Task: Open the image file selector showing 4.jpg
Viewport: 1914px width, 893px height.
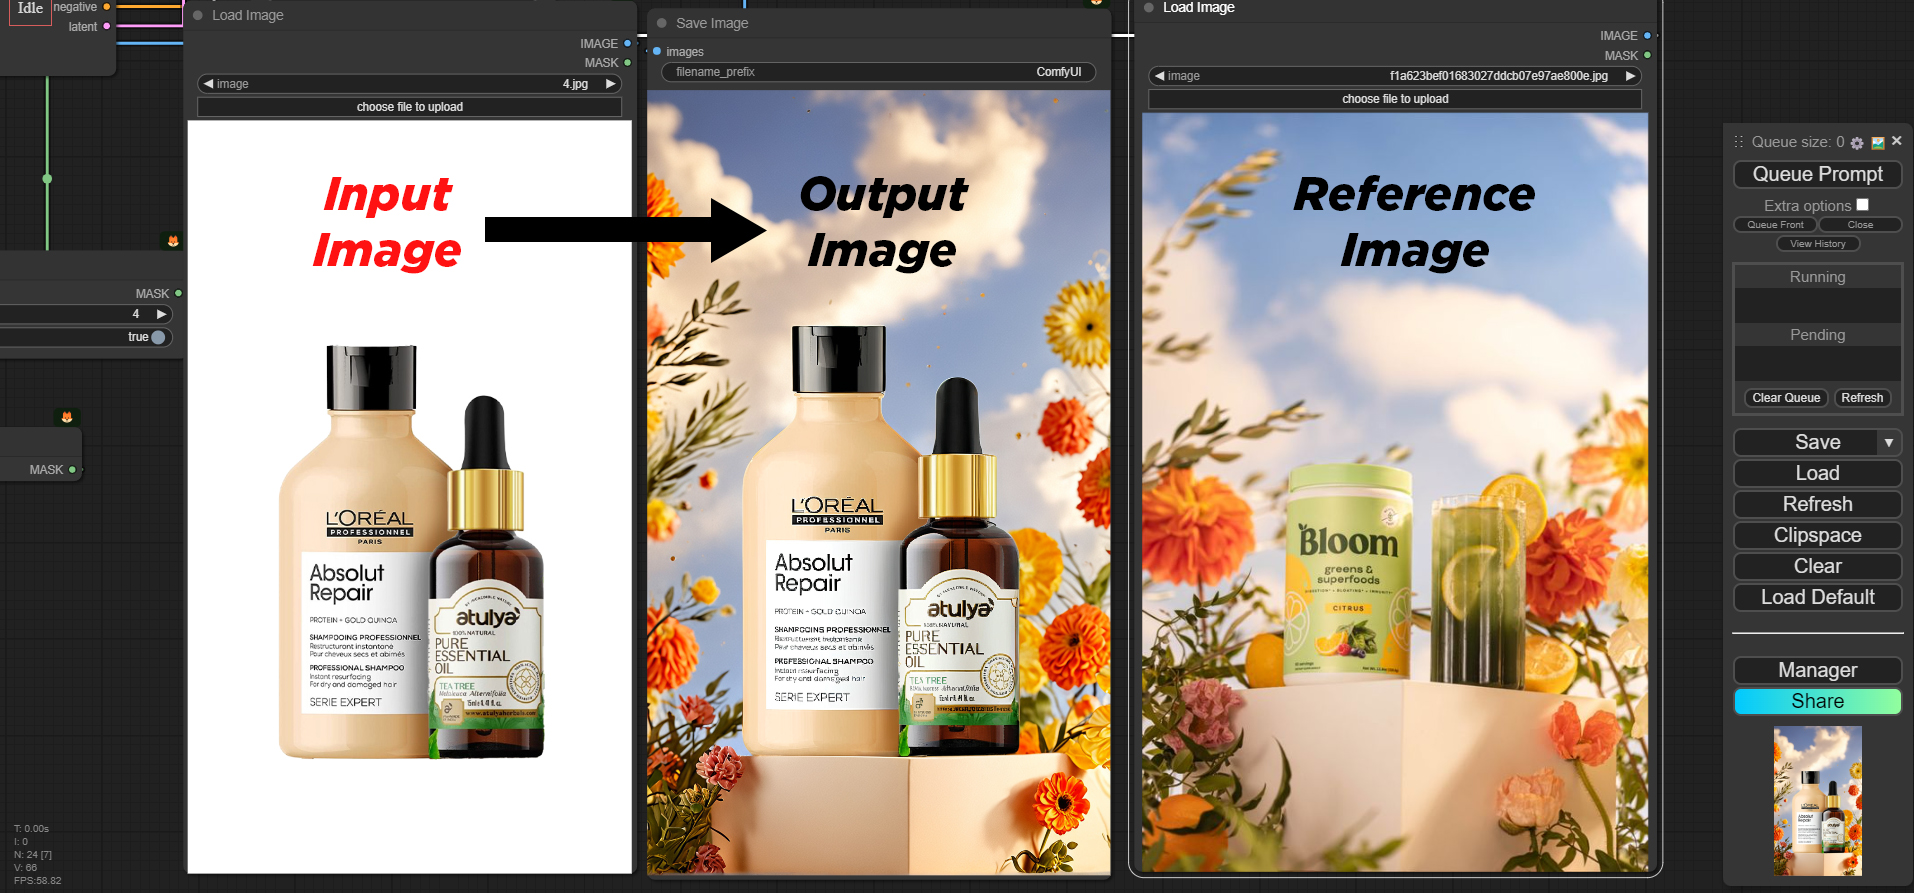Action: coord(410,84)
